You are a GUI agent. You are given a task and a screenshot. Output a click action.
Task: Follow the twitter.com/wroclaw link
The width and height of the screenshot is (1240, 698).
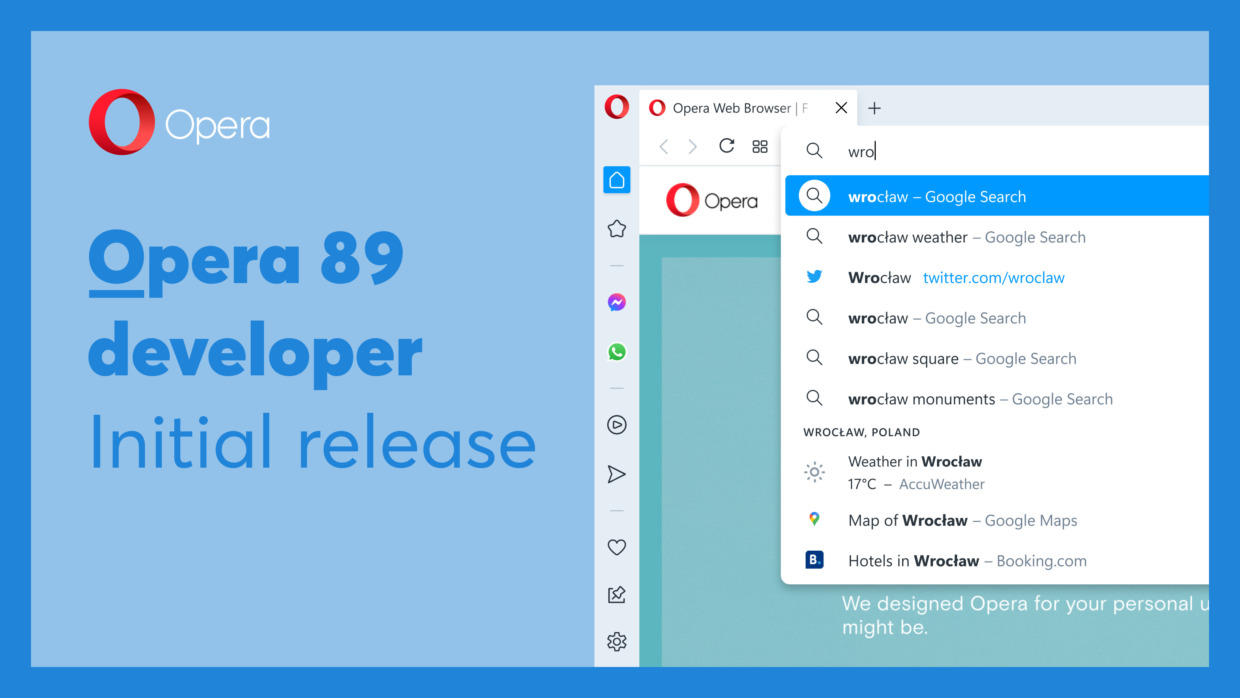(x=993, y=277)
